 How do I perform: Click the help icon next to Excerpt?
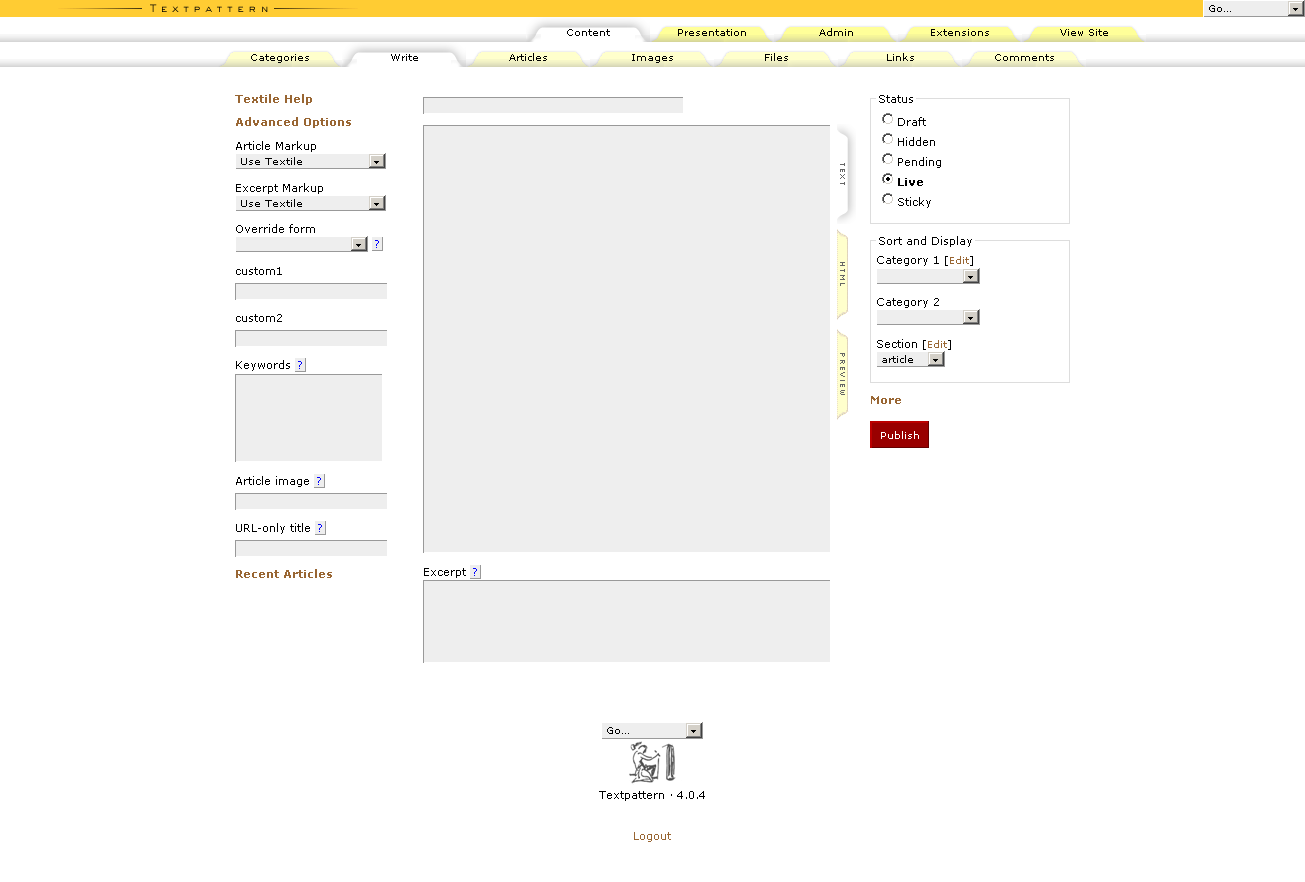[x=475, y=572]
